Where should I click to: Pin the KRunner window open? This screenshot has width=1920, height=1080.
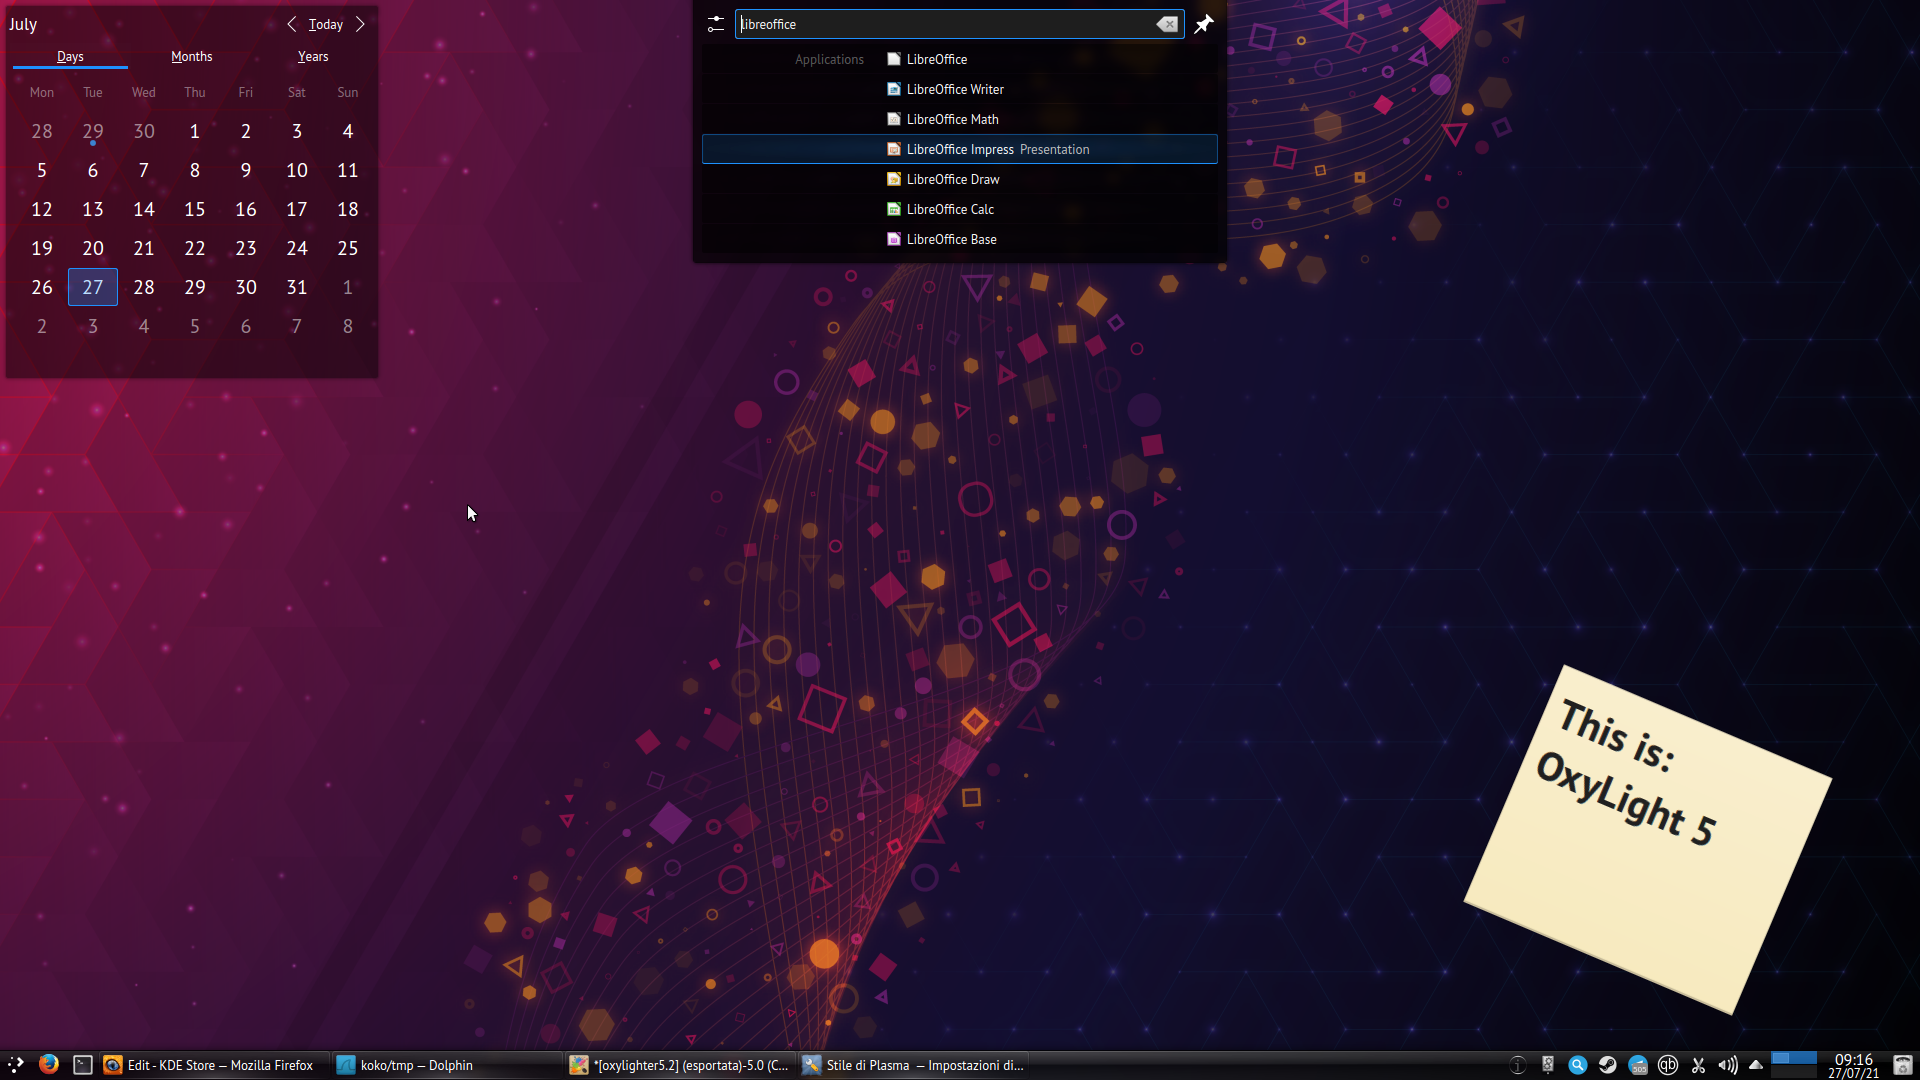[1204, 24]
